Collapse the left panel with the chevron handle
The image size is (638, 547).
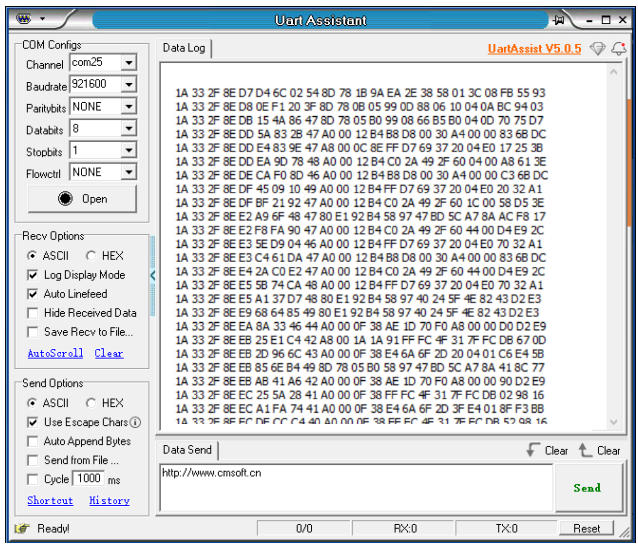(153, 276)
